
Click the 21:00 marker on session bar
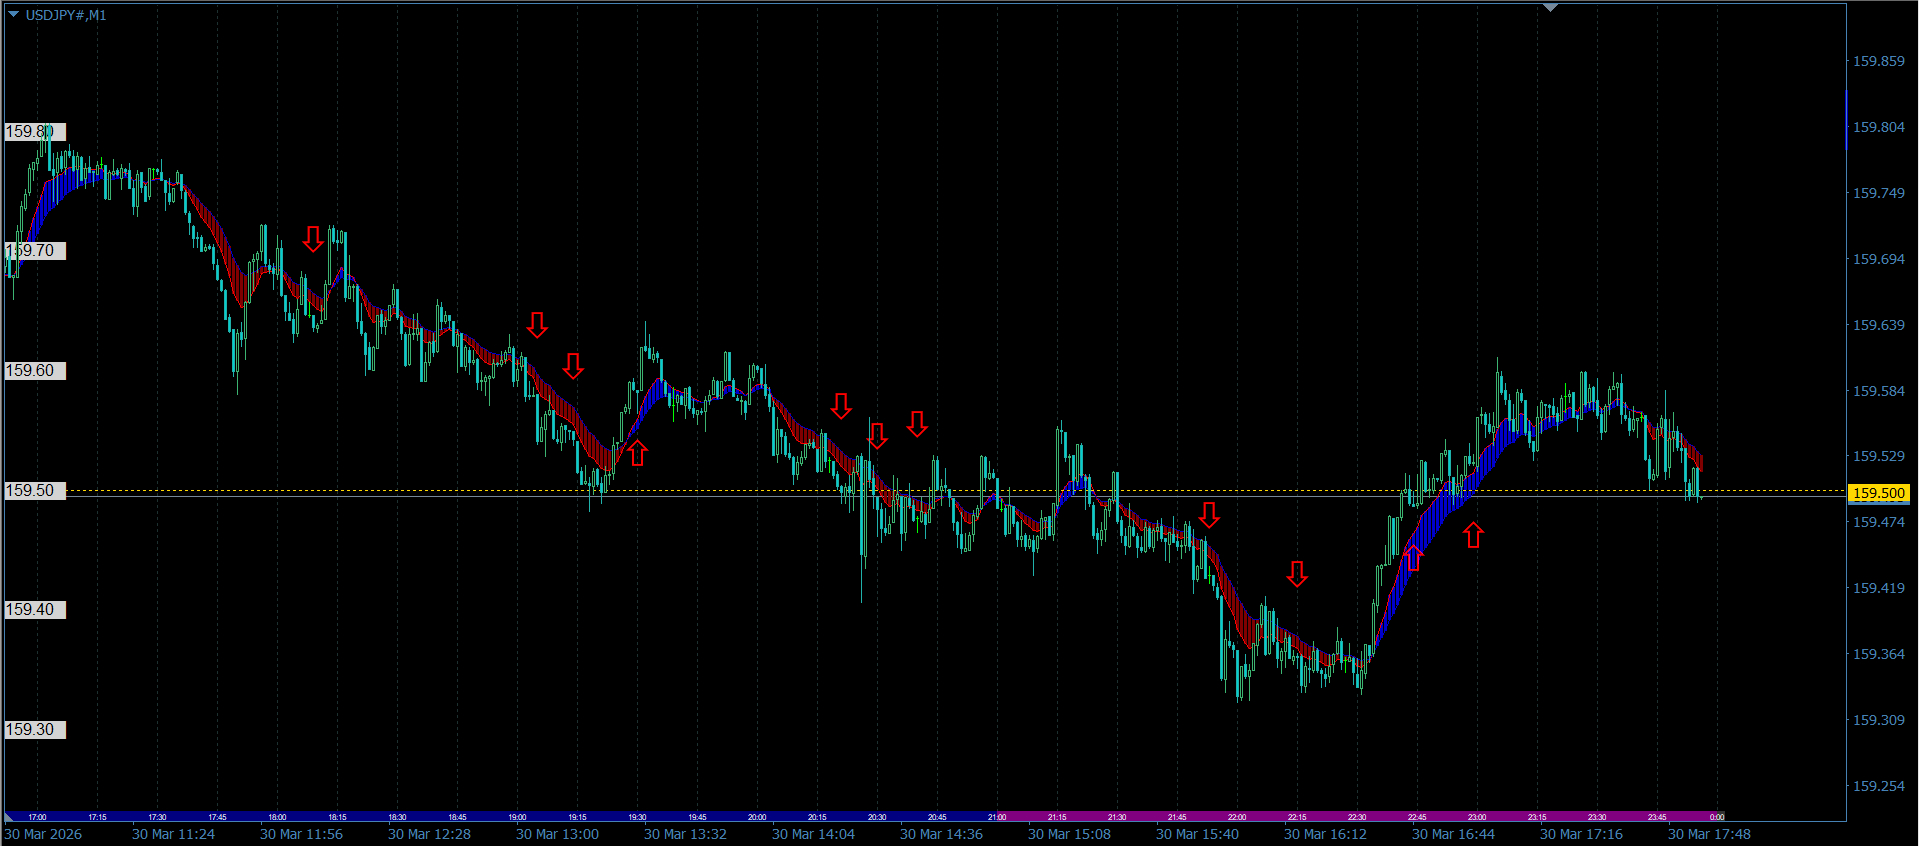tap(997, 817)
